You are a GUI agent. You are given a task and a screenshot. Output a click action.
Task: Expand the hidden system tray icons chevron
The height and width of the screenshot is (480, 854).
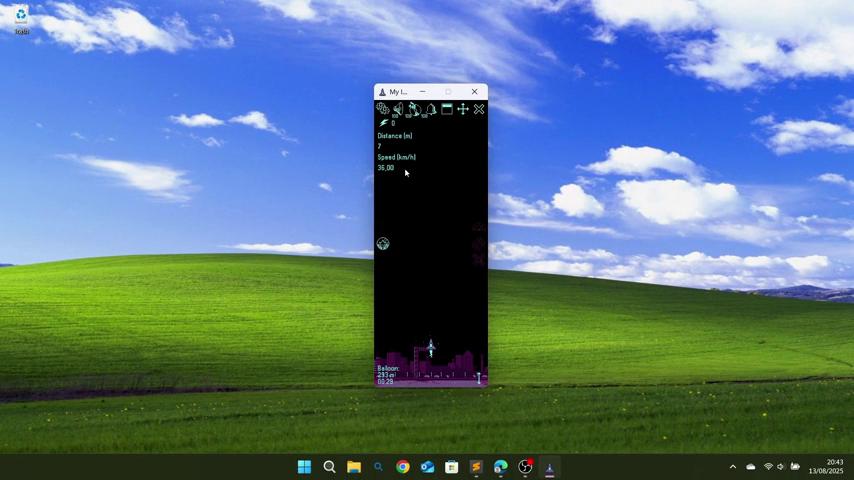pyautogui.click(x=732, y=467)
